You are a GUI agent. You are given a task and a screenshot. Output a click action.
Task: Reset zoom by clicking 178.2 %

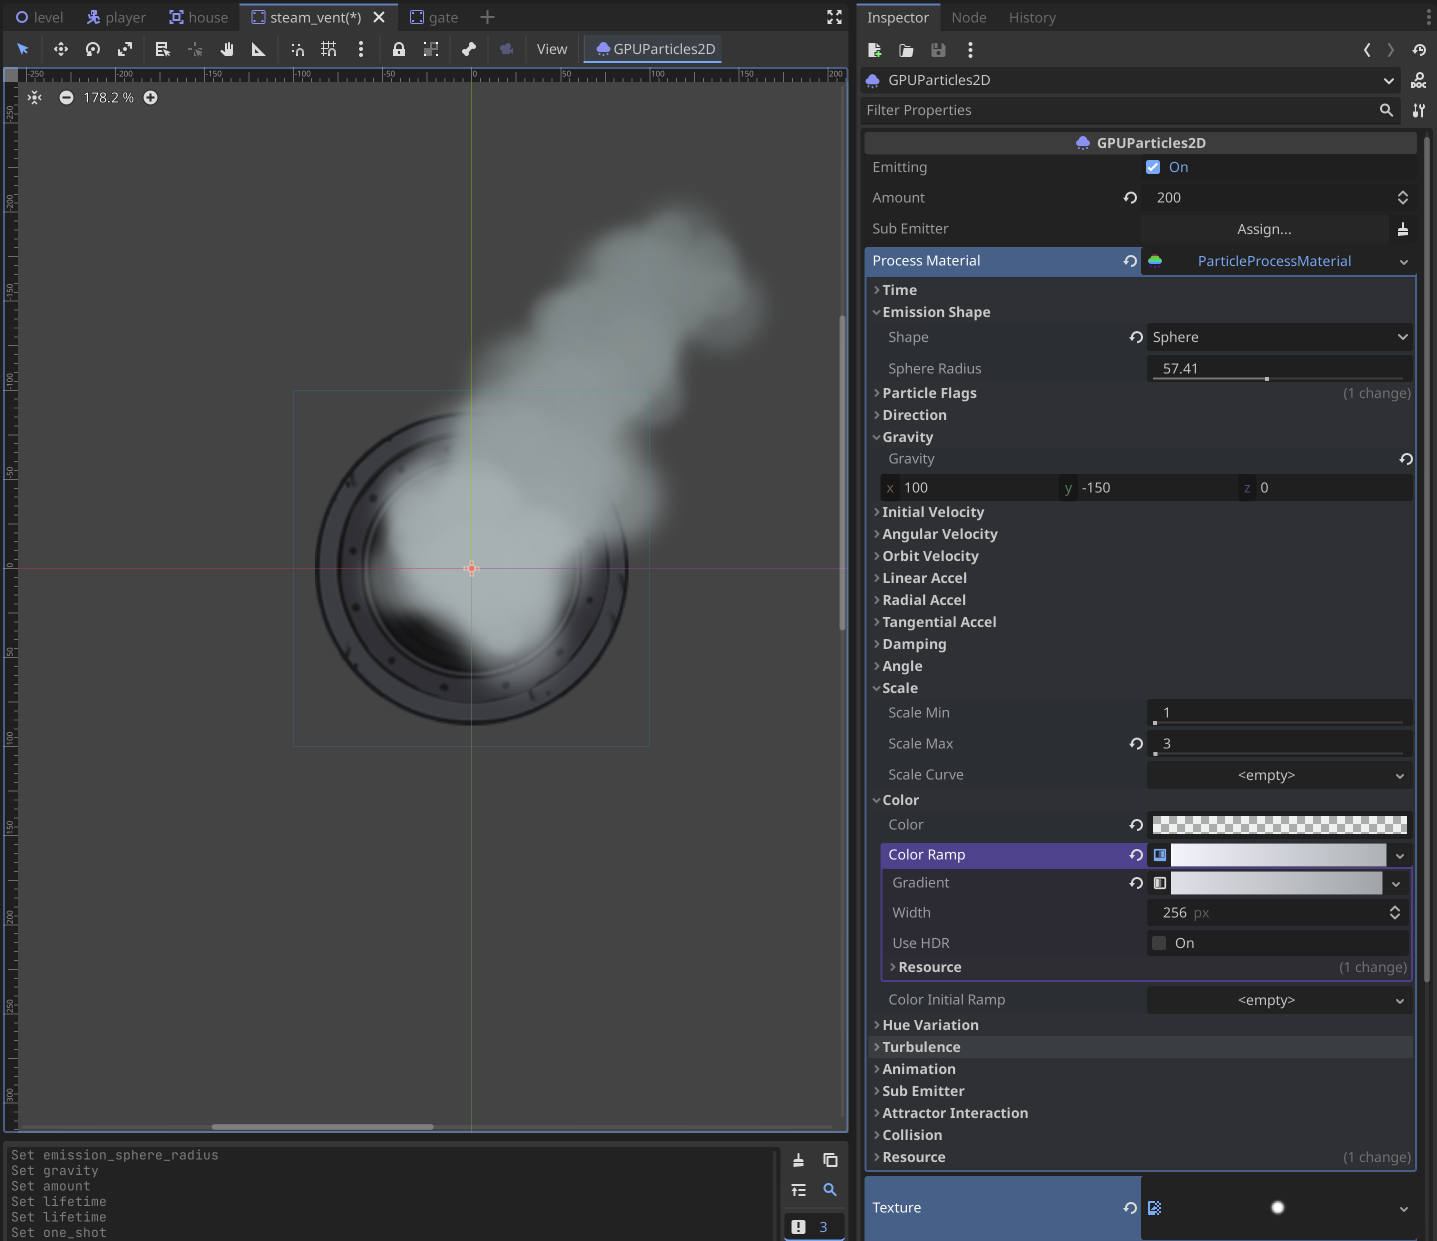(108, 97)
